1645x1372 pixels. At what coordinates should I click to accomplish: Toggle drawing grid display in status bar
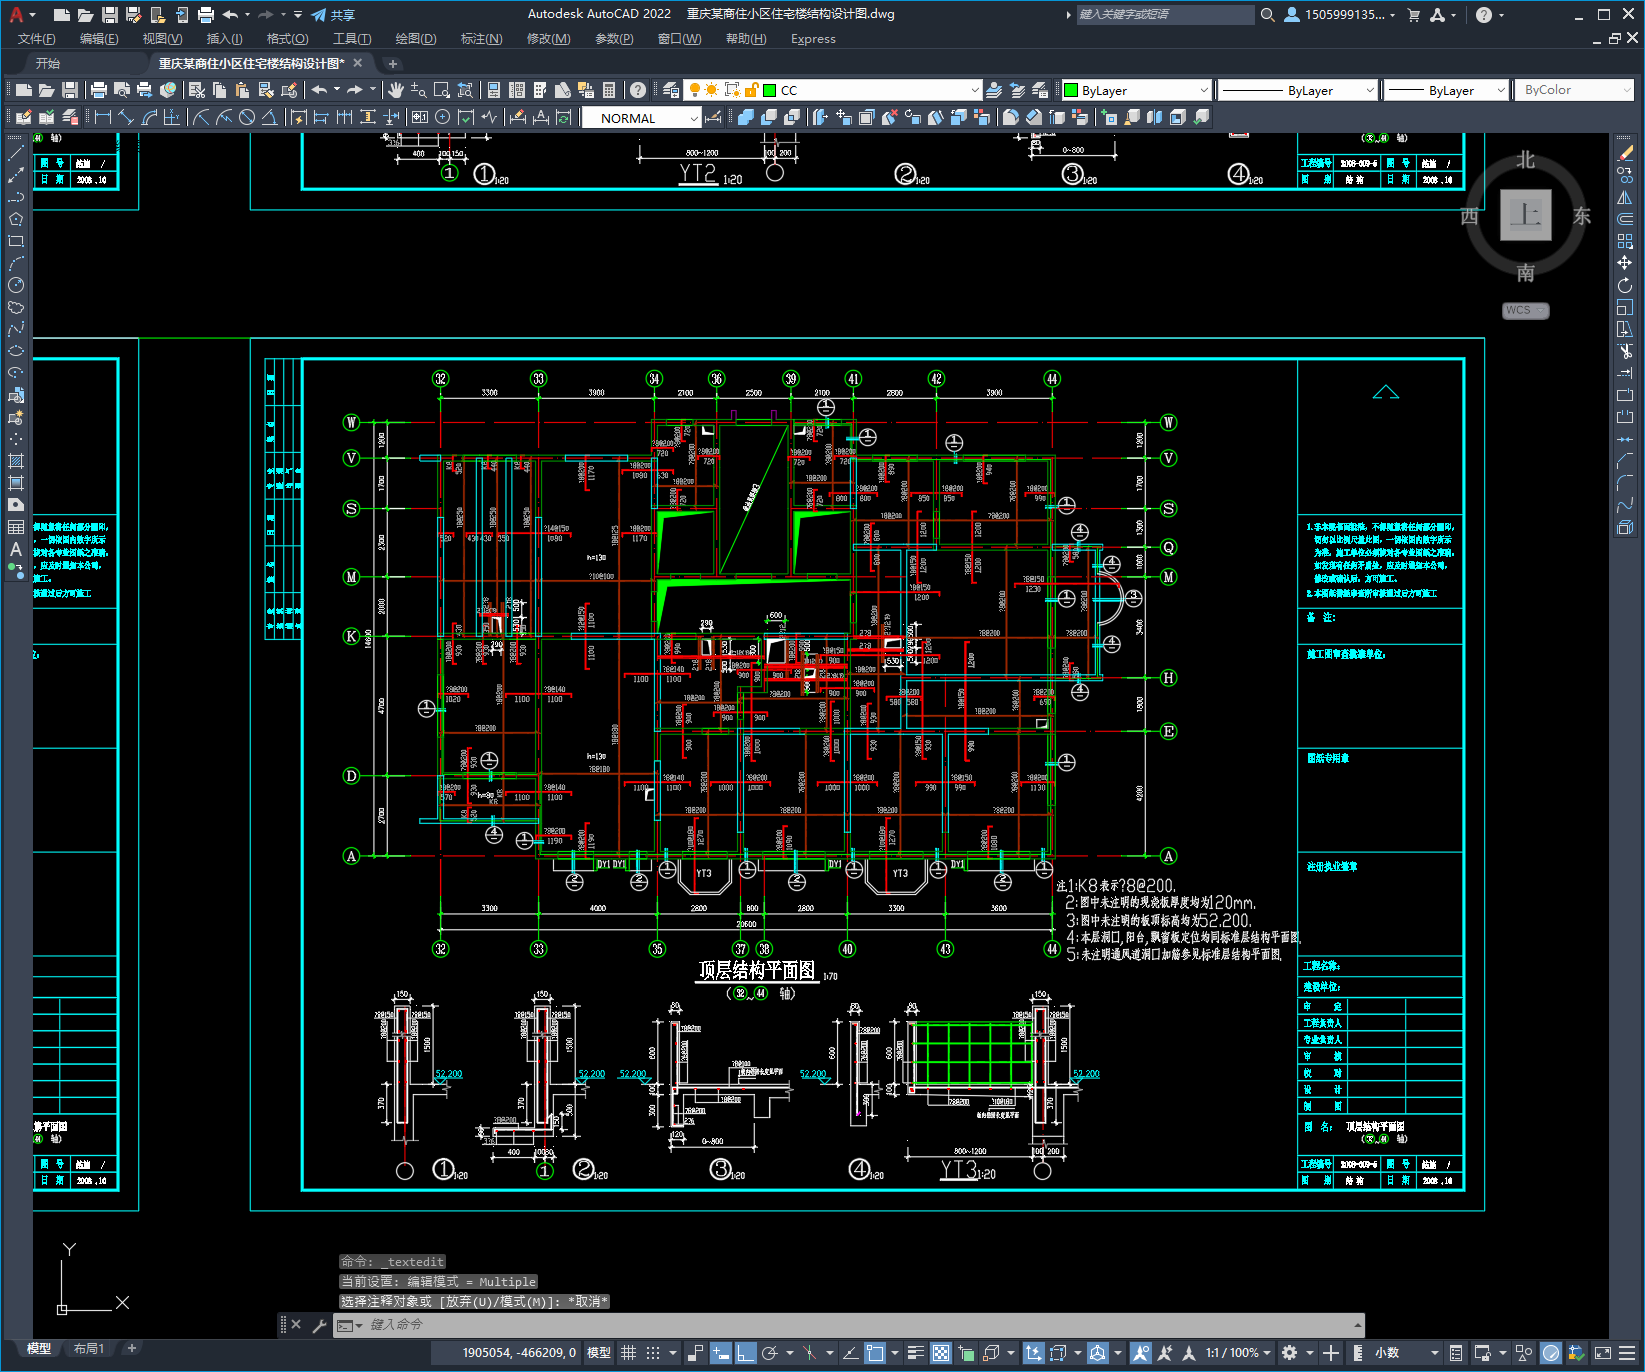click(629, 1353)
